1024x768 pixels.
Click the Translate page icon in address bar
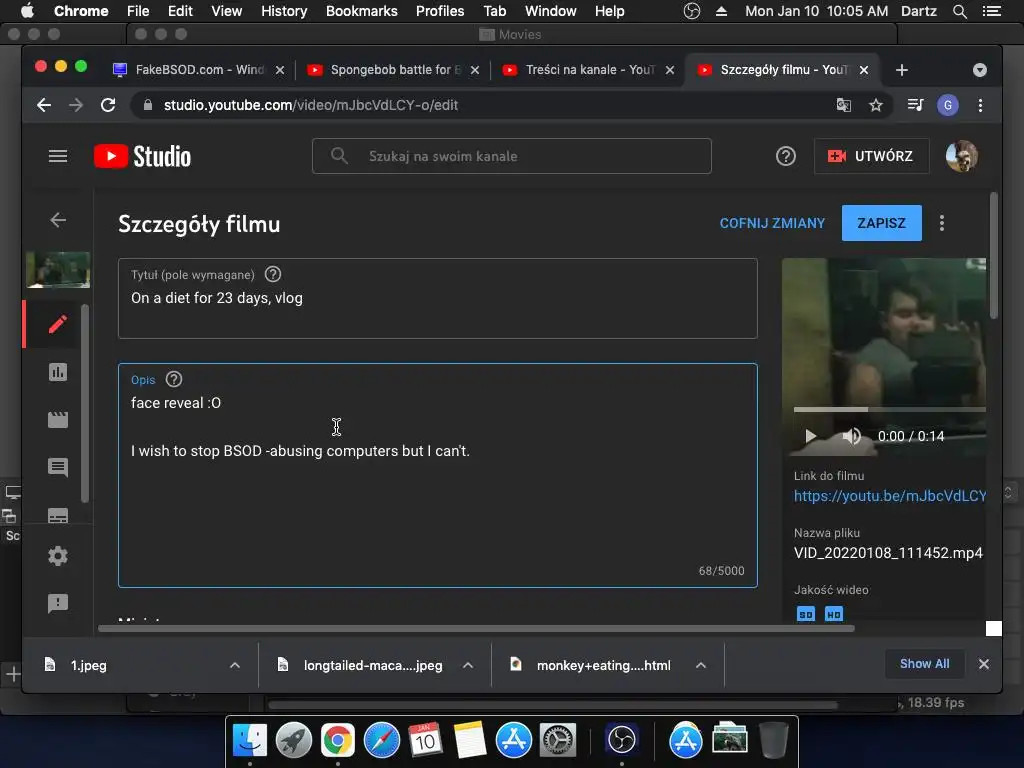coord(844,105)
